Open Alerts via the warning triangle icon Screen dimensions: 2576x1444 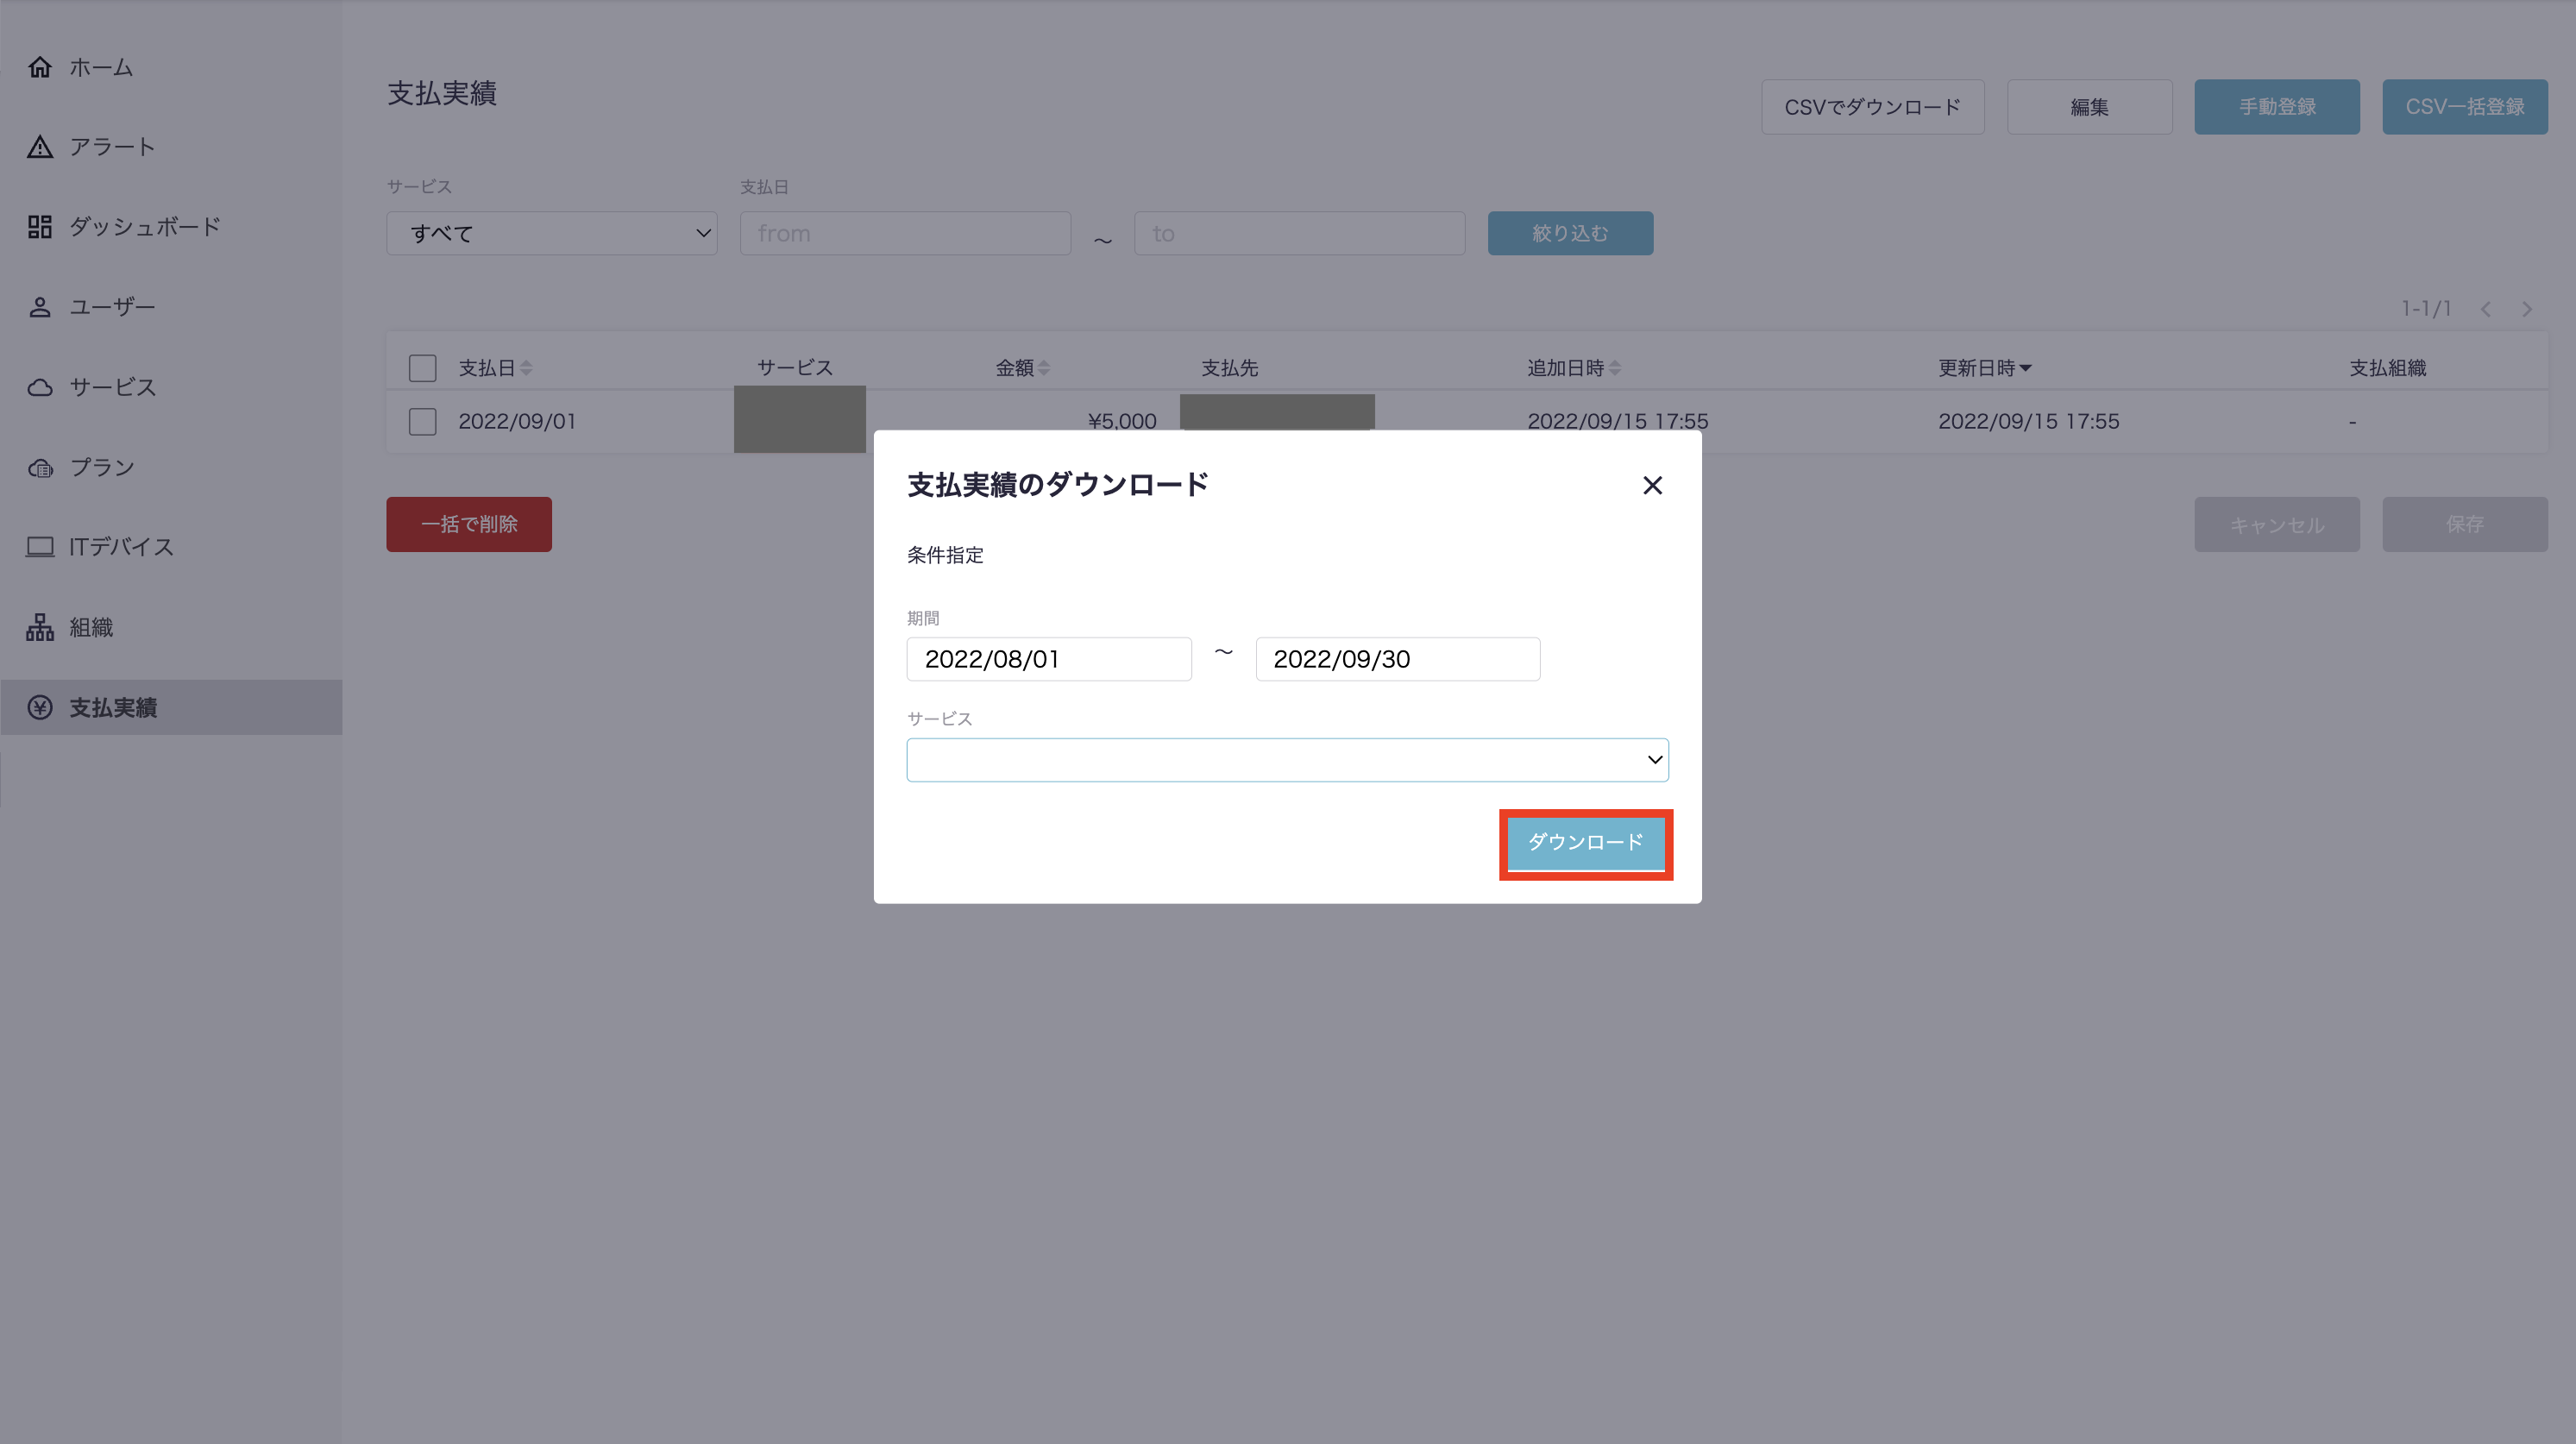40,147
